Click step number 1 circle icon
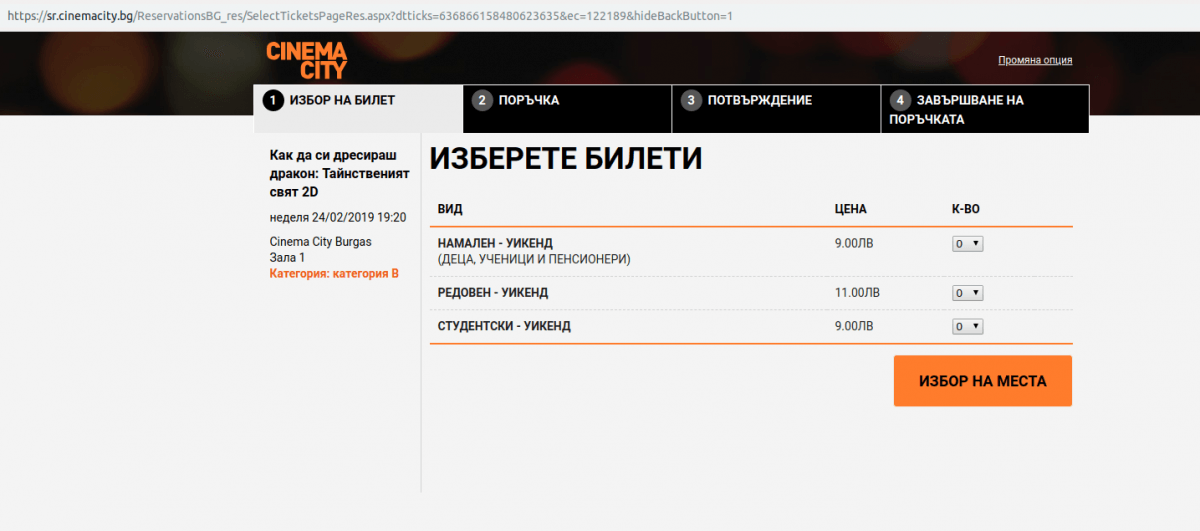 pyautogui.click(x=273, y=100)
